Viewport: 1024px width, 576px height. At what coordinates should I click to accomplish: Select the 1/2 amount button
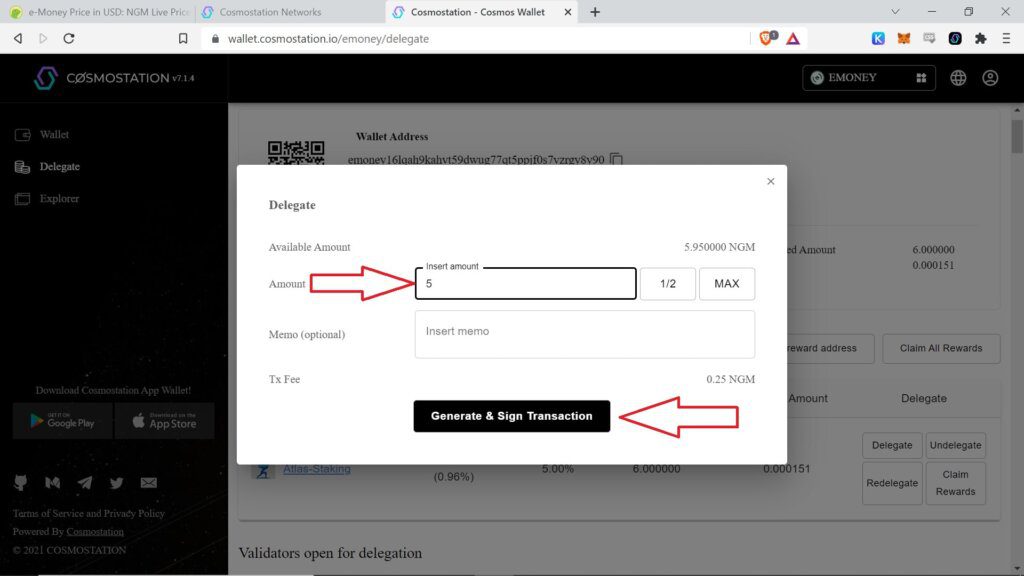667,283
